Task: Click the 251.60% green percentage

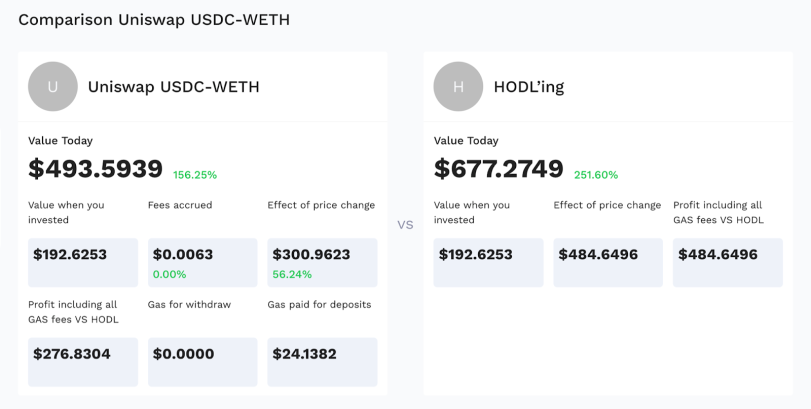Action: click(x=596, y=175)
